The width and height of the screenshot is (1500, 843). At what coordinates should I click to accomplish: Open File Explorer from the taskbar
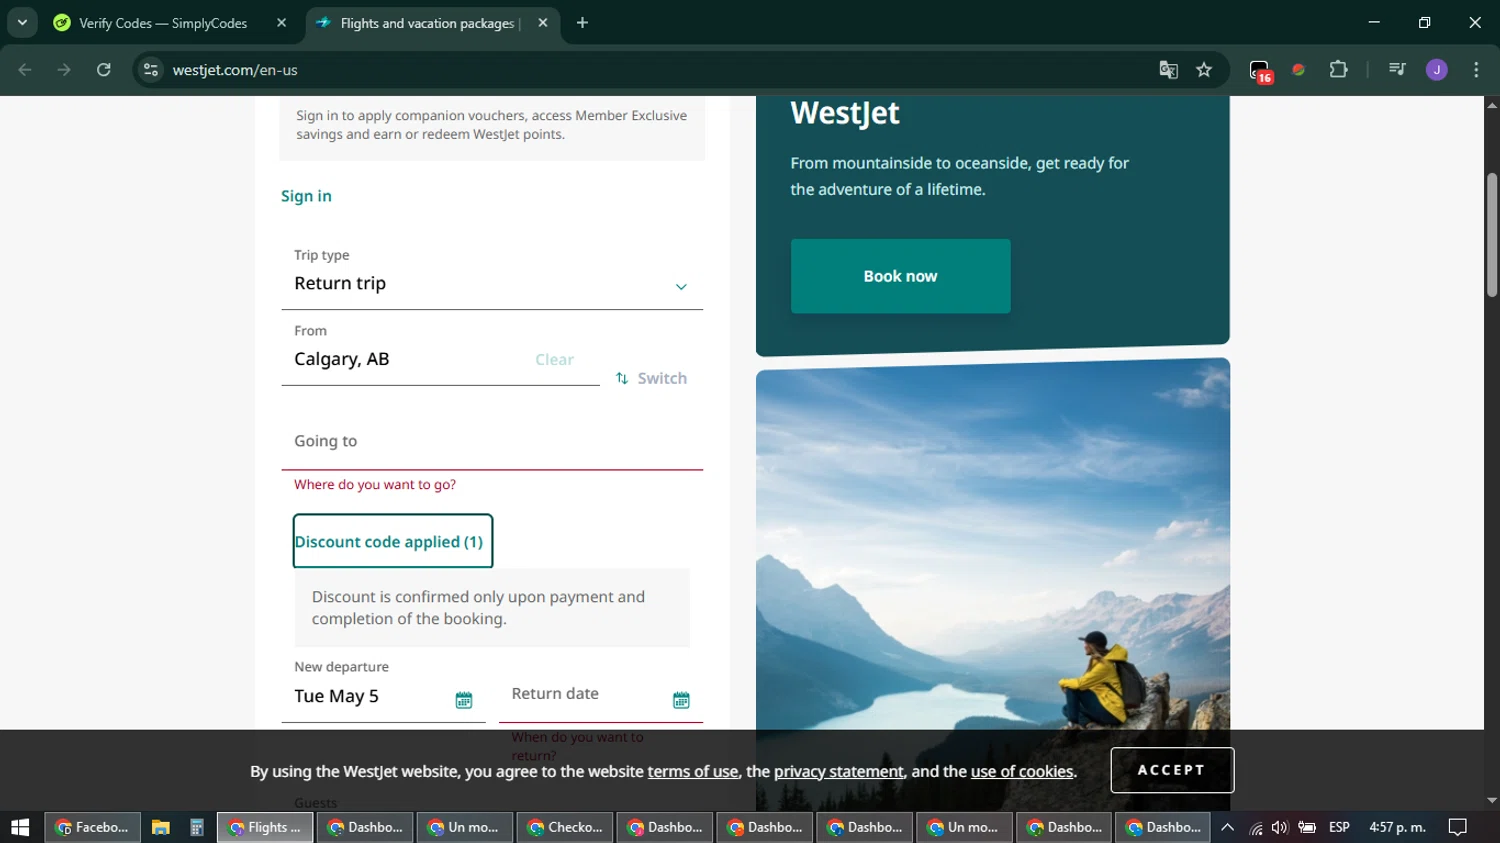[160, 827]
